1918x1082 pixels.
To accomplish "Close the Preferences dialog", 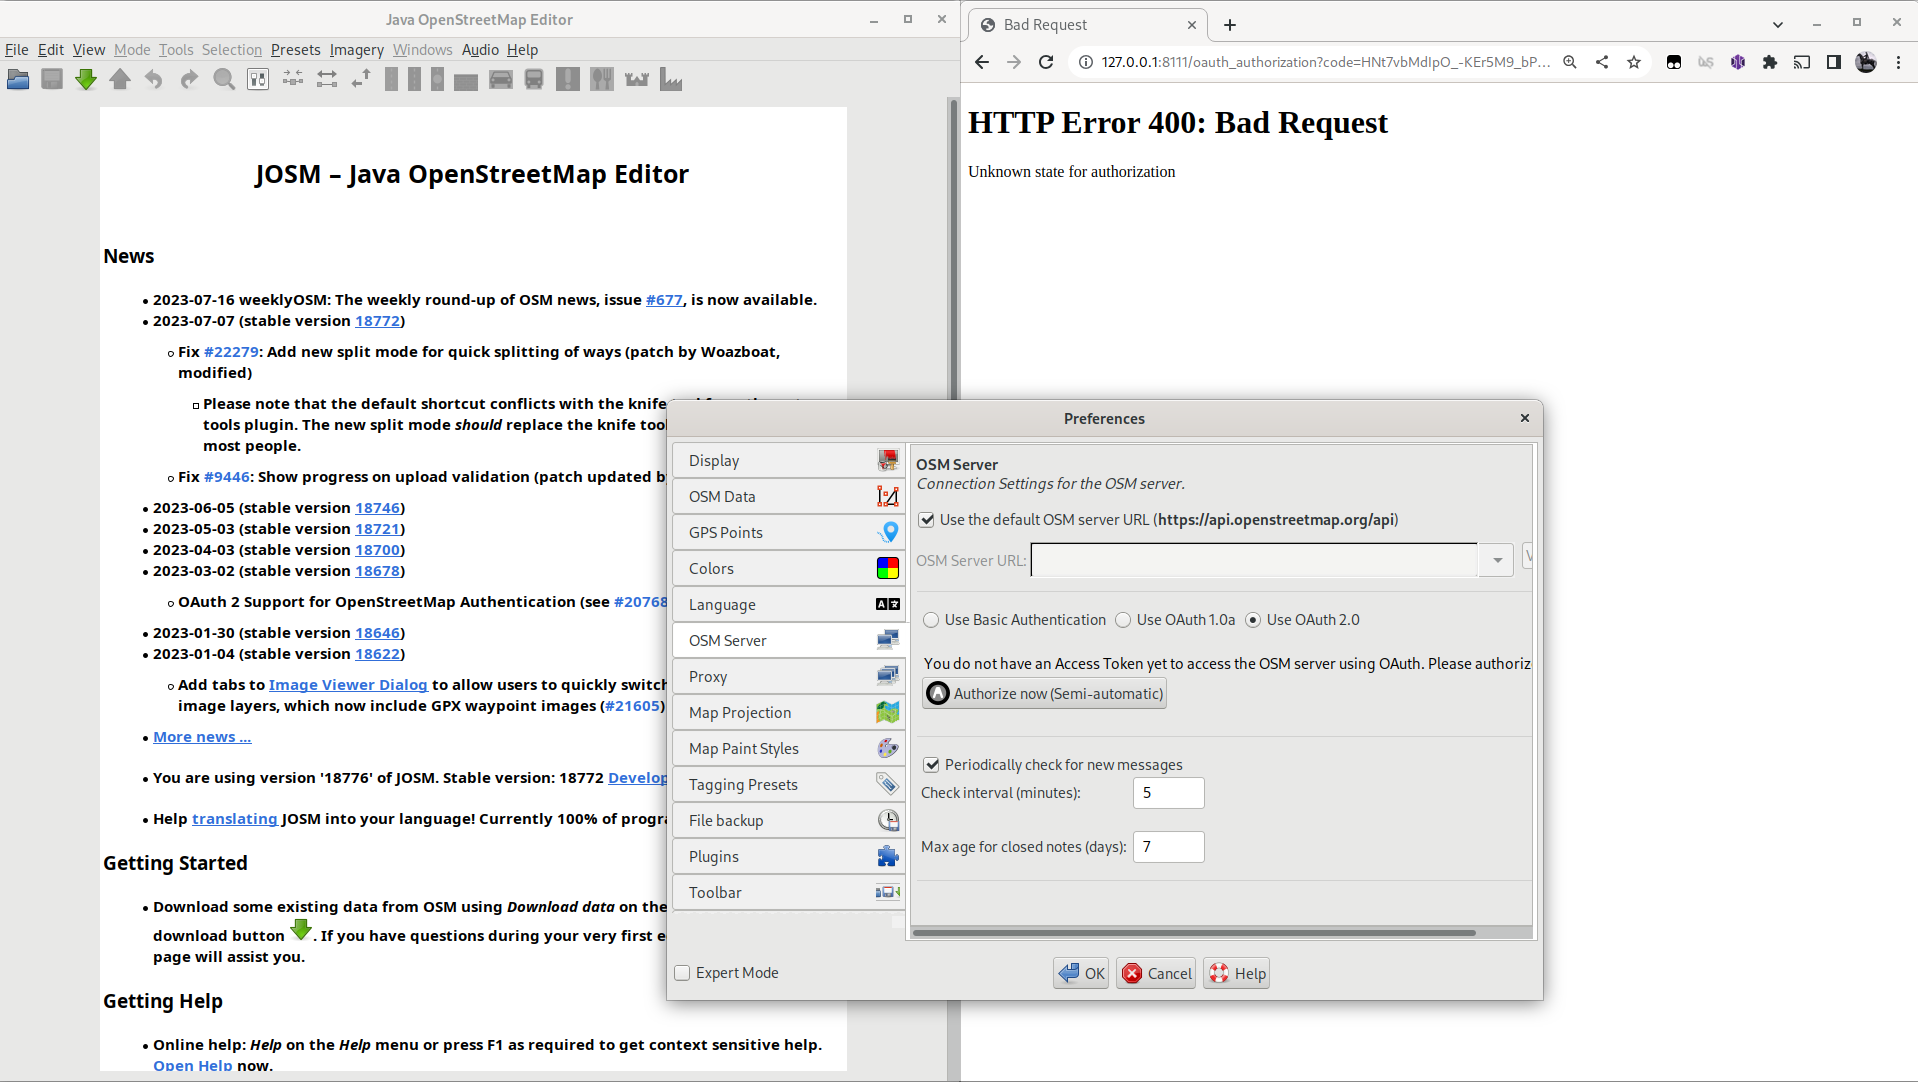I will click(1525, 418).
